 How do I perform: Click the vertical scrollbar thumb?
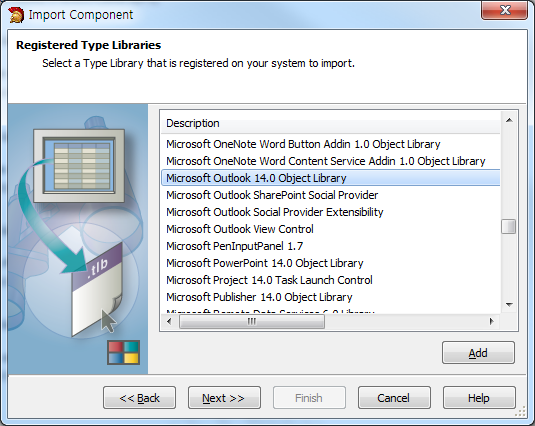(509, 227)
